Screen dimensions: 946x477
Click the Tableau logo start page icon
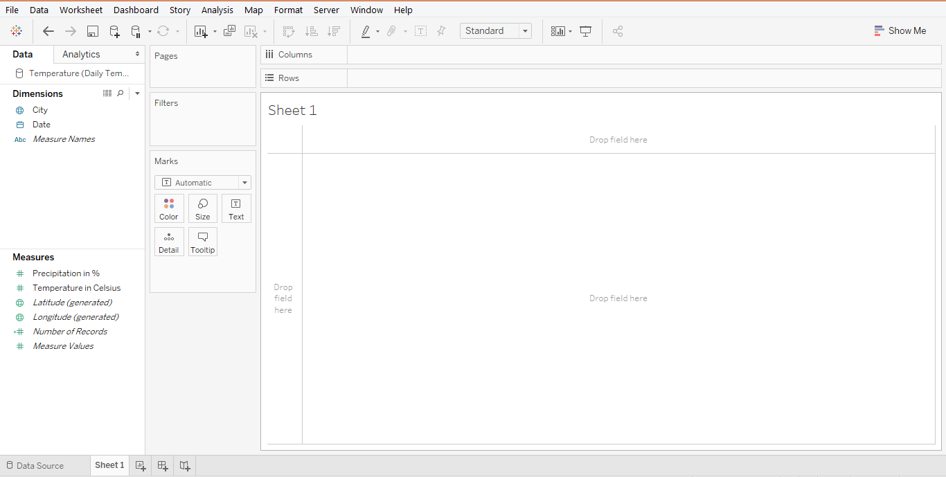16,31
